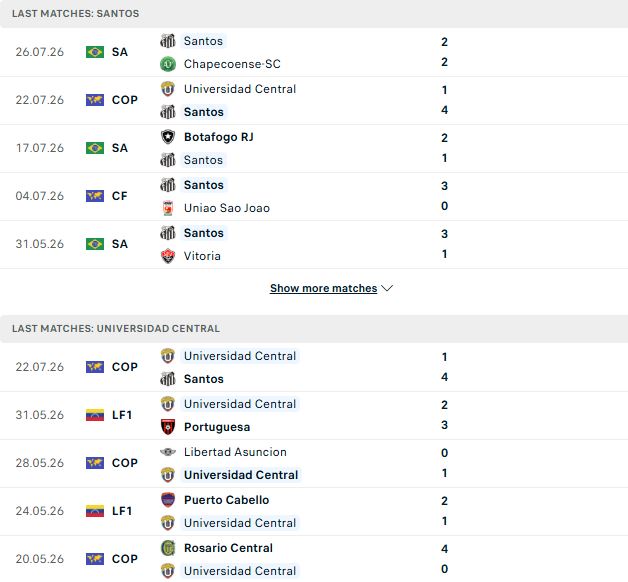Click the LF1 league label on 24.05.26

pyautogui.click(x=122, y=511)
